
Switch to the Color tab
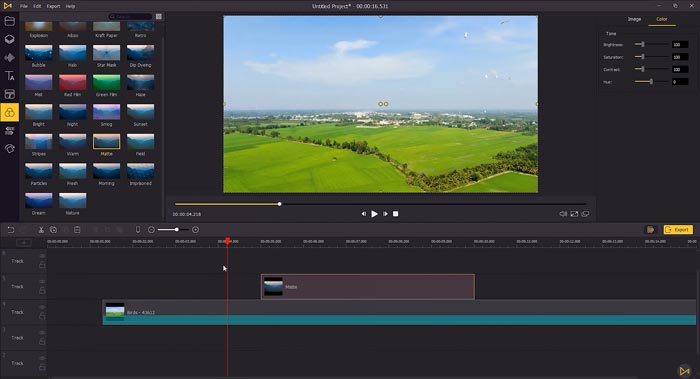[662, 19]
